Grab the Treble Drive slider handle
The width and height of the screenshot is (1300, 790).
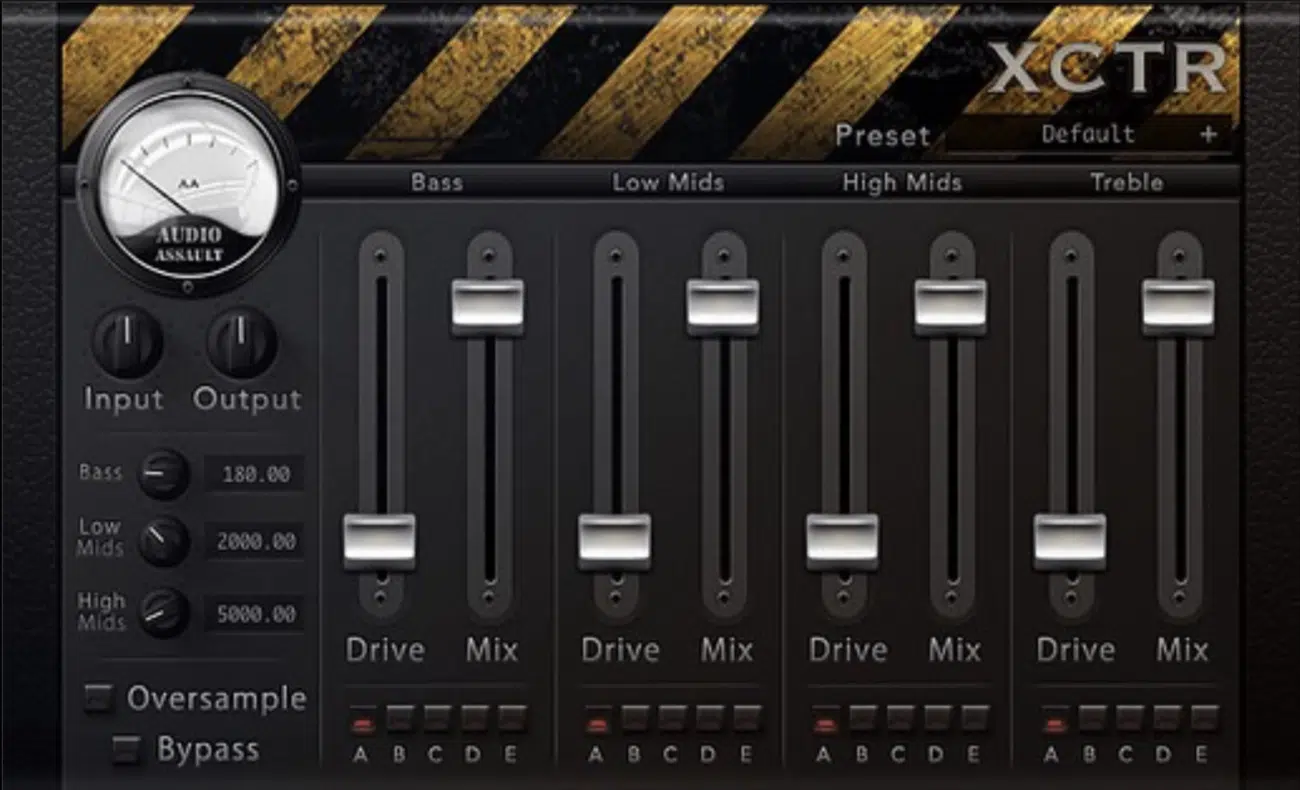(1070, 541)
